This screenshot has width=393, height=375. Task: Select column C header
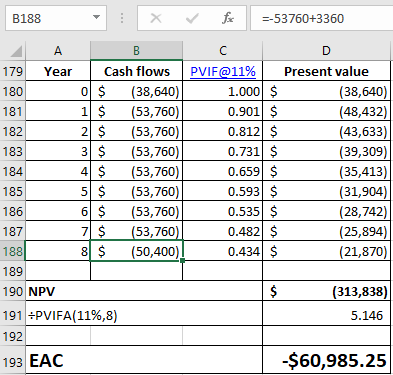223,51
